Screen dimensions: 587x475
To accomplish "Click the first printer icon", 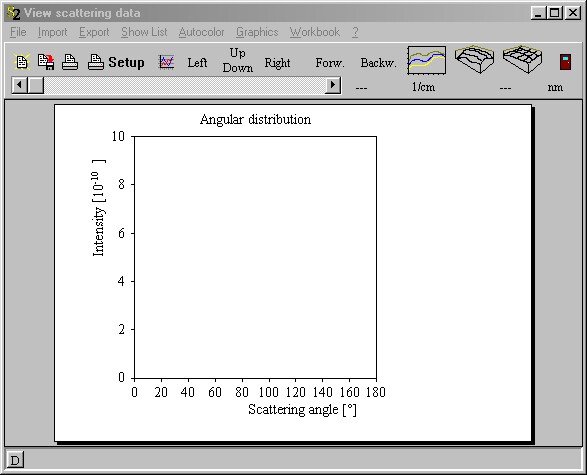I will tap(70, 62).
